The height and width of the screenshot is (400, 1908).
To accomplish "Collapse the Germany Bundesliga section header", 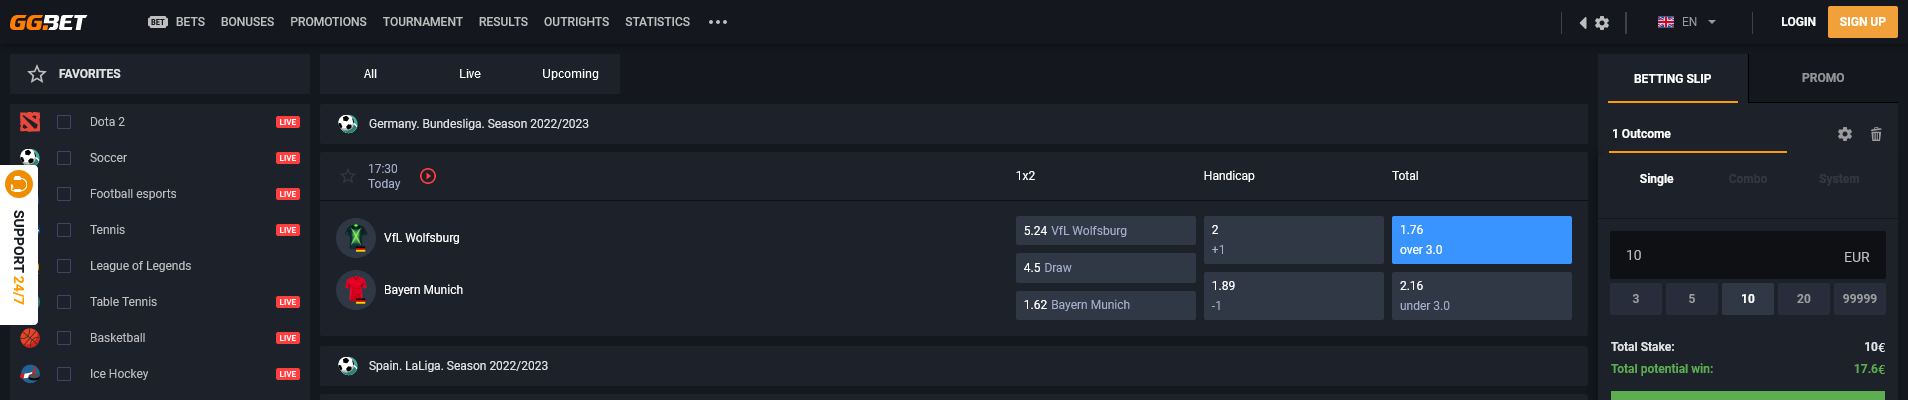I will (953, 124).
